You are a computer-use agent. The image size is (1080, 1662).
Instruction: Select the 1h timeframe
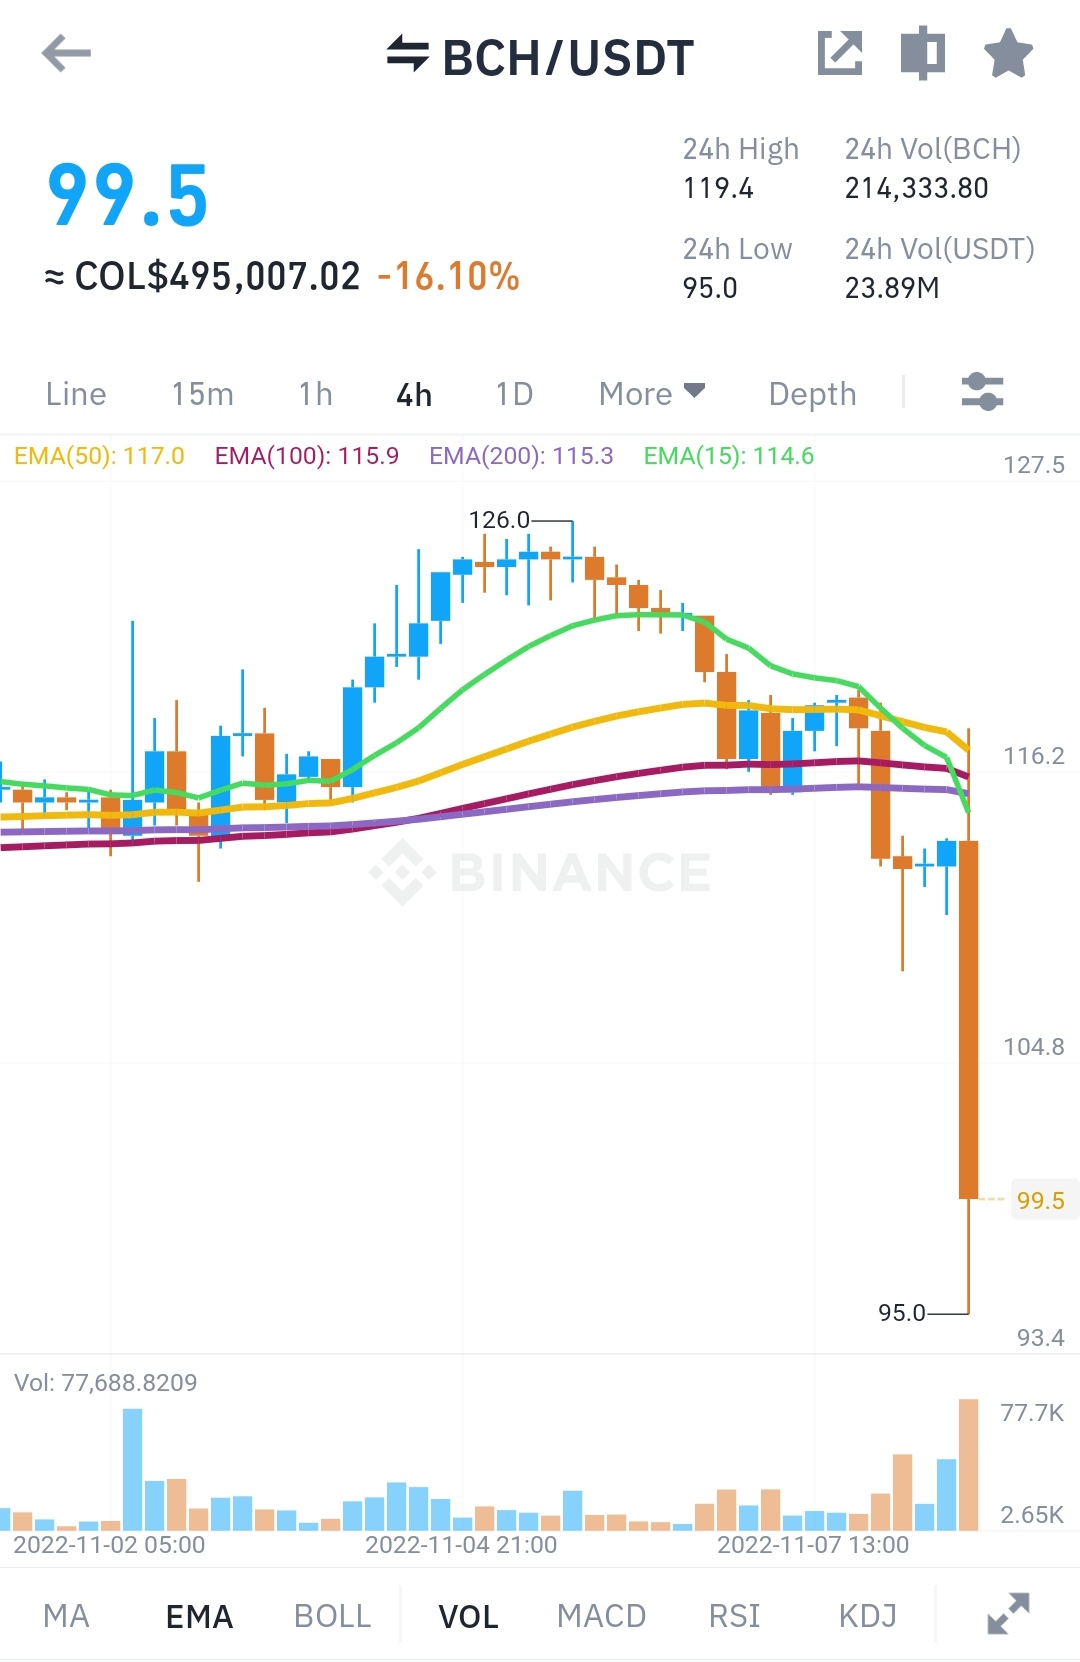pos(316,394)
